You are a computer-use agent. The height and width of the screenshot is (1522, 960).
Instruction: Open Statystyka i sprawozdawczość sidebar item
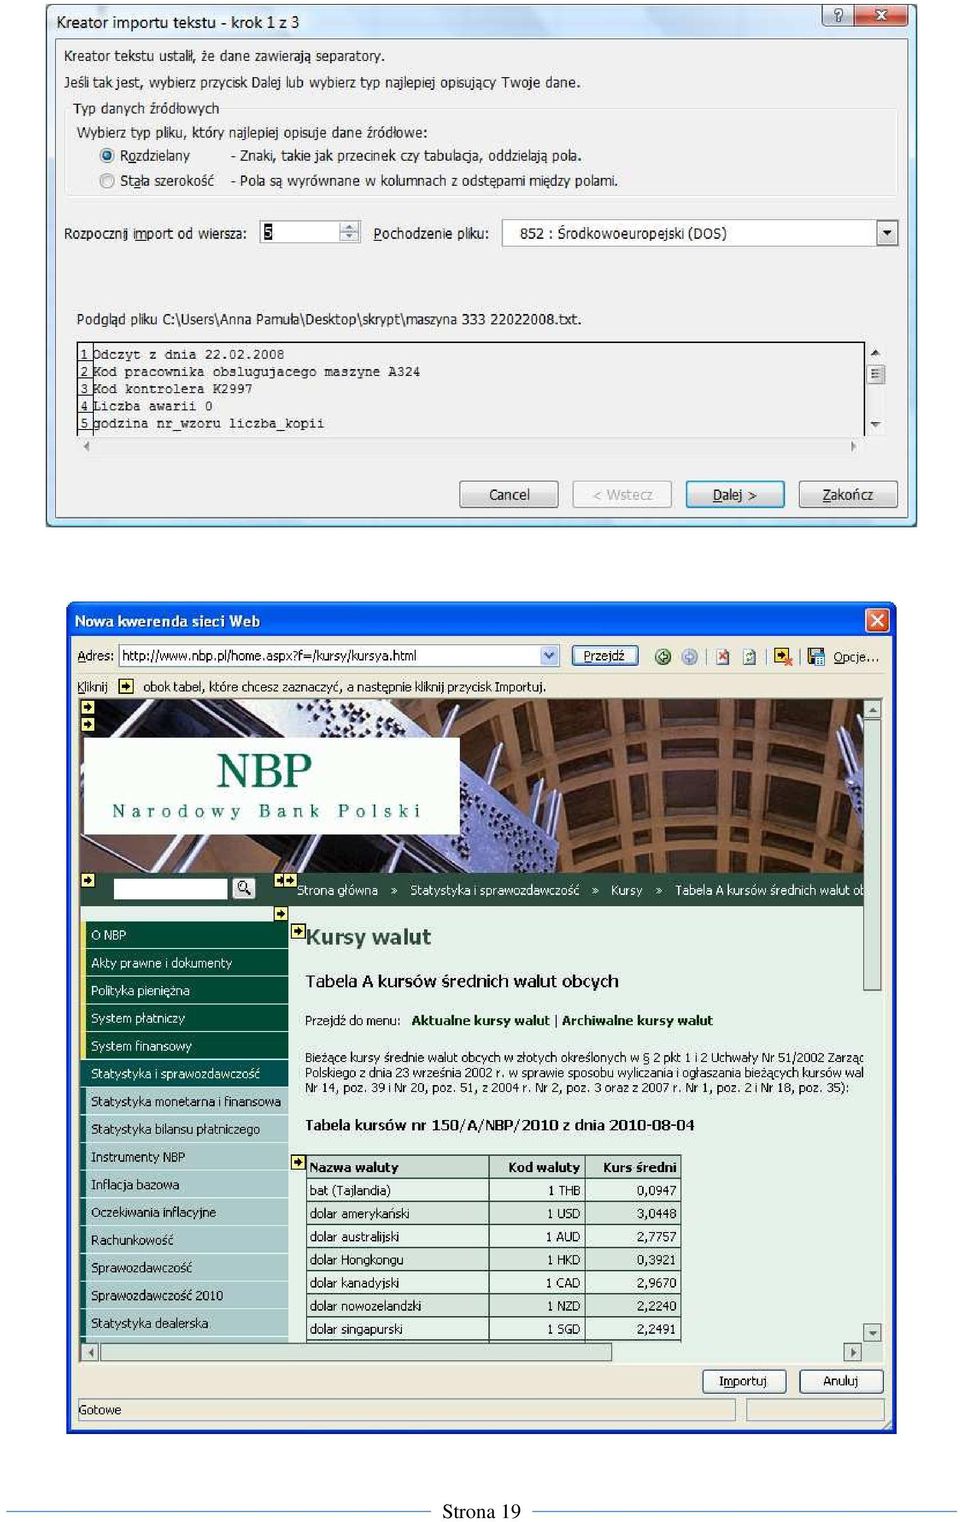(186, 1074)
